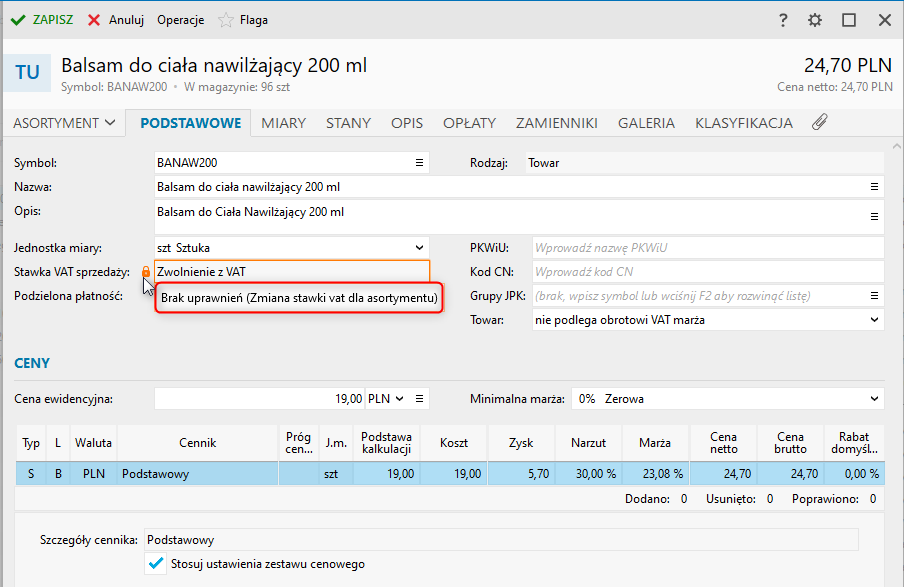Screen dimensions: 904x587
Task: Expand the Towar VAT marża dropdown
Action: (874, 319)
